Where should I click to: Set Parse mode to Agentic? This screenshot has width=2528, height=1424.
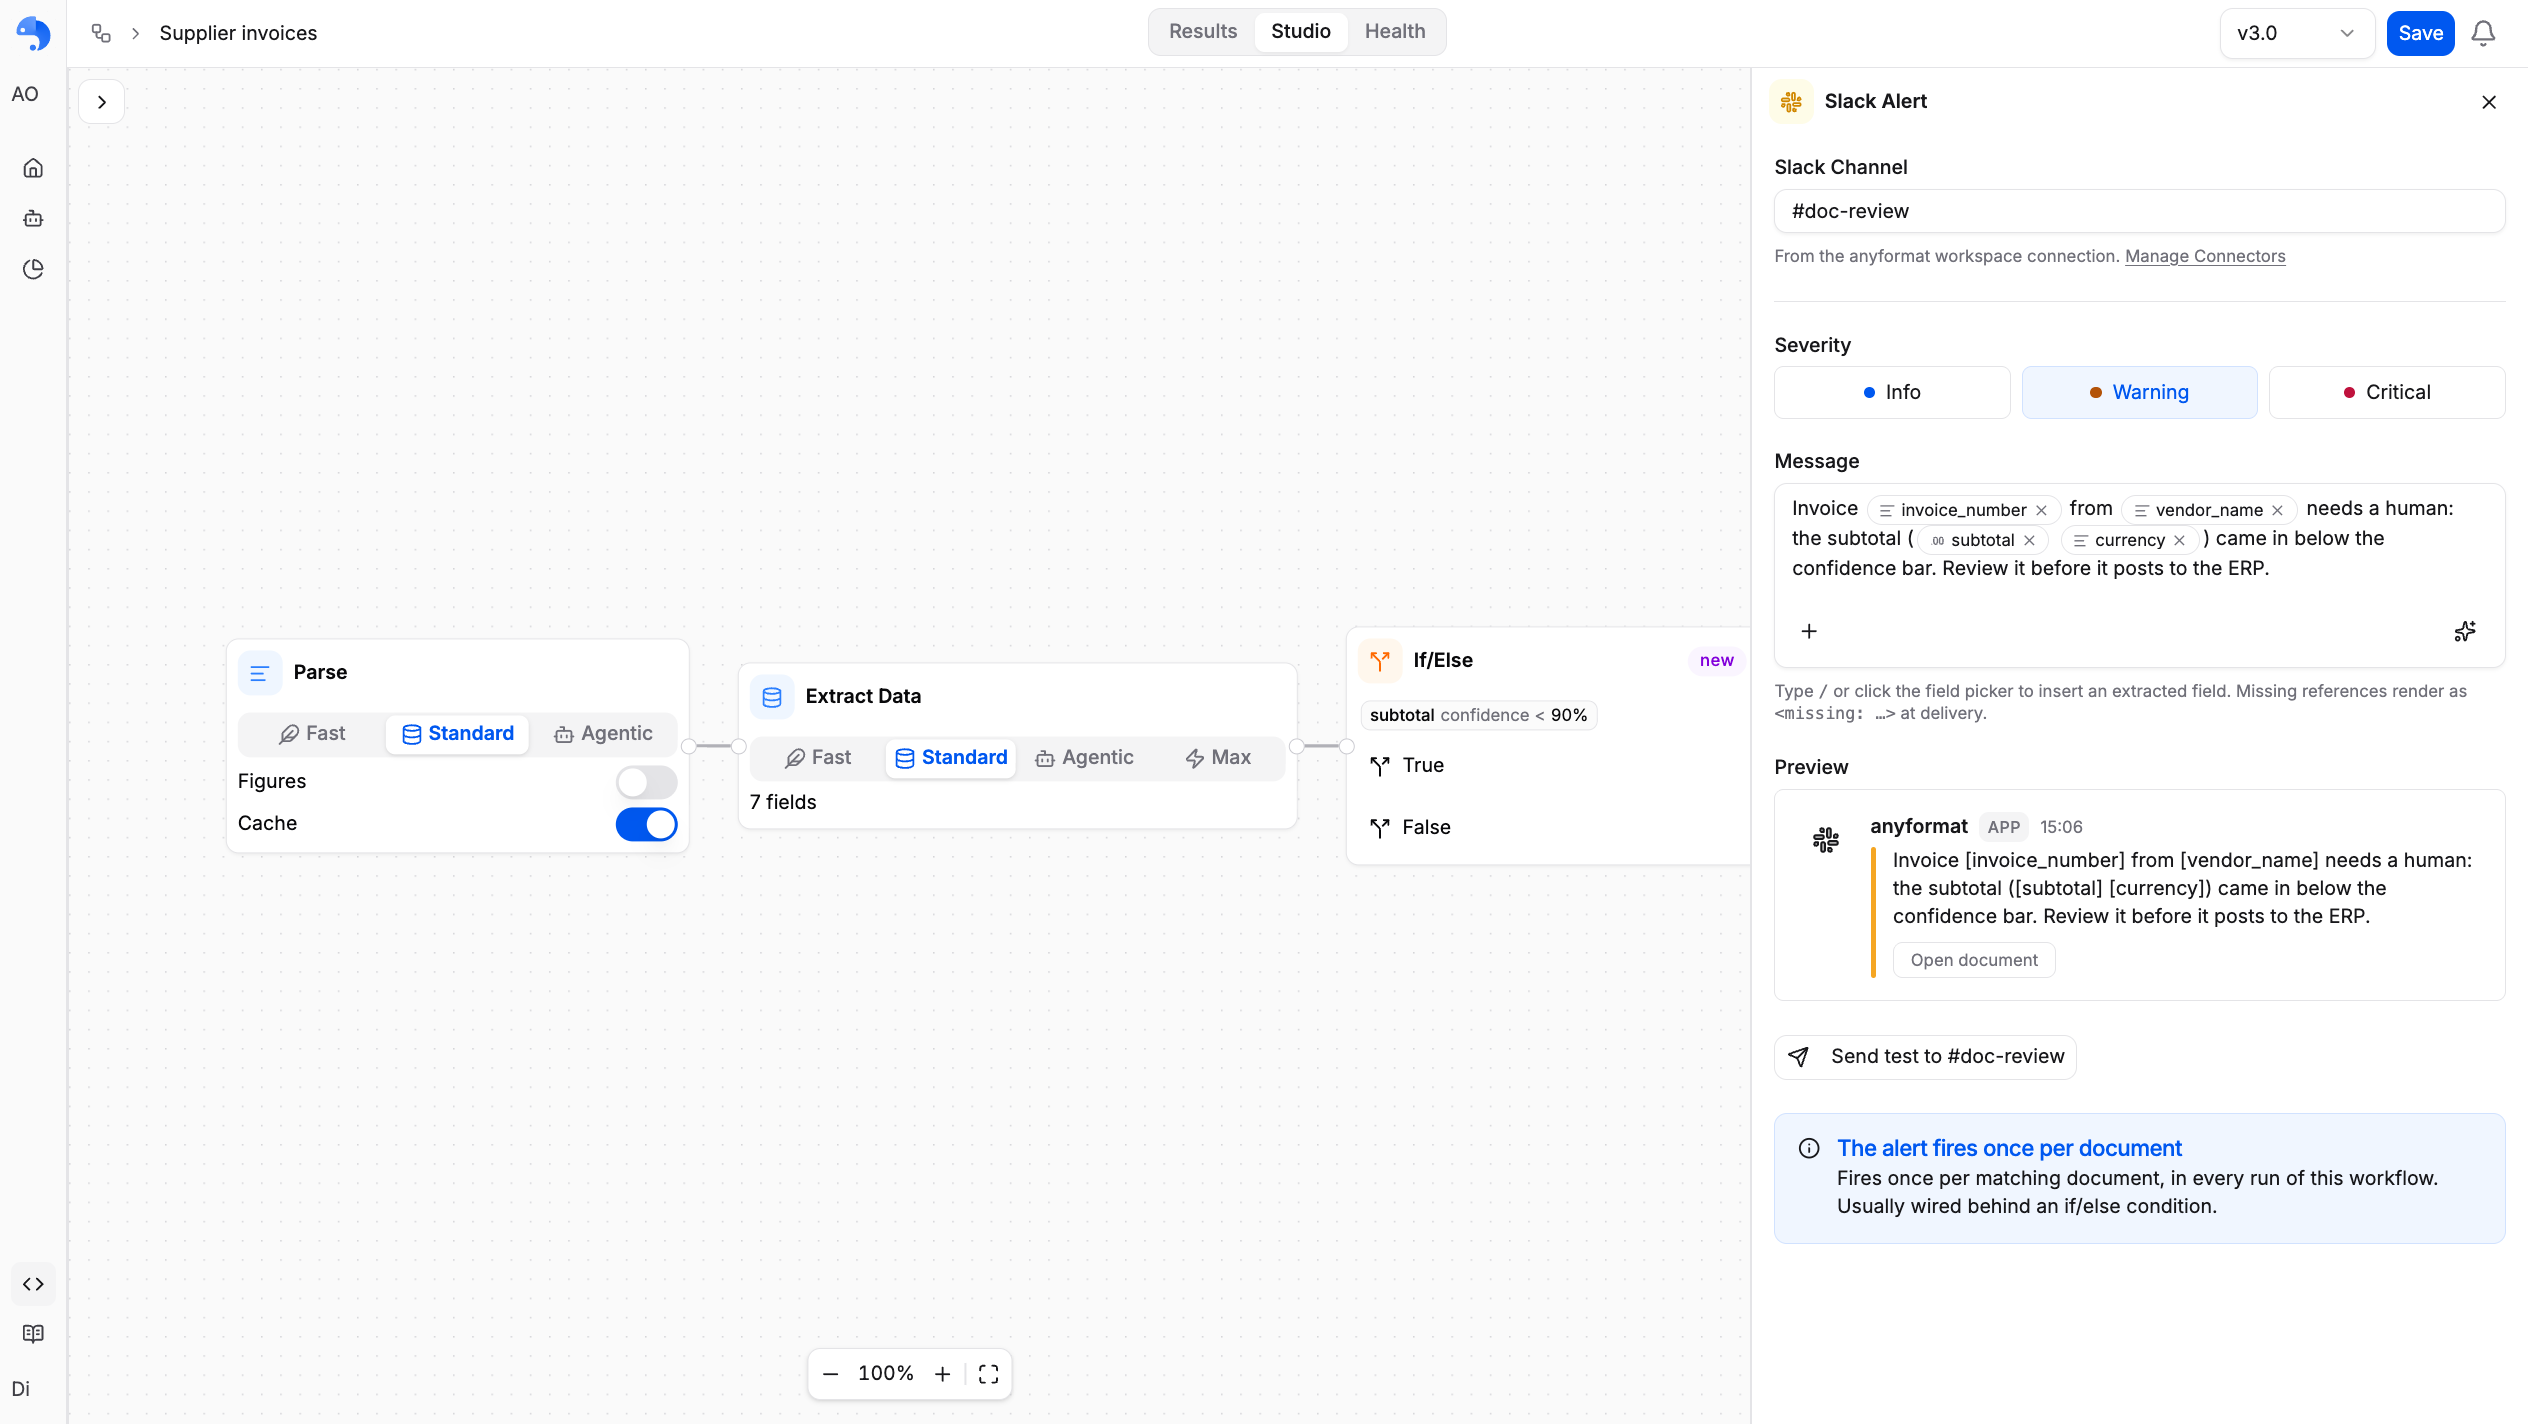603,734
